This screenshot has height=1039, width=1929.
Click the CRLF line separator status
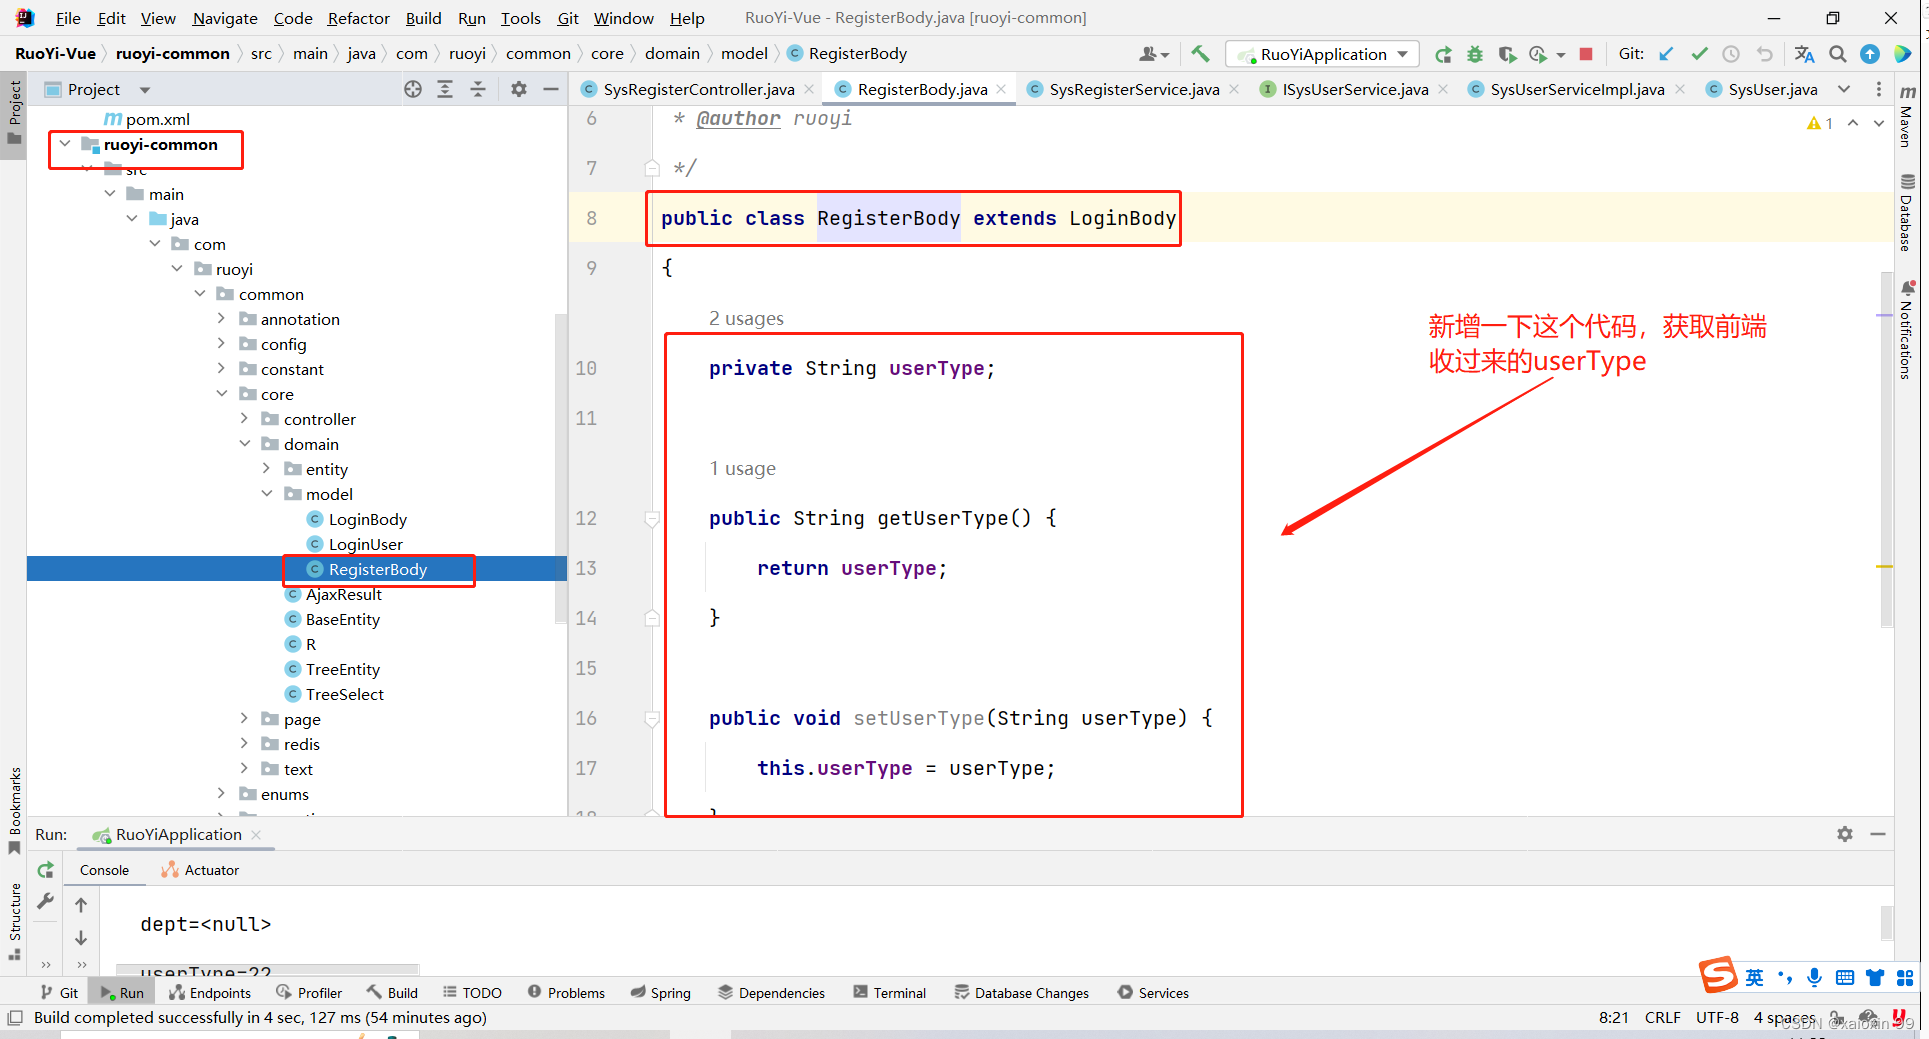[1662, 1017]
